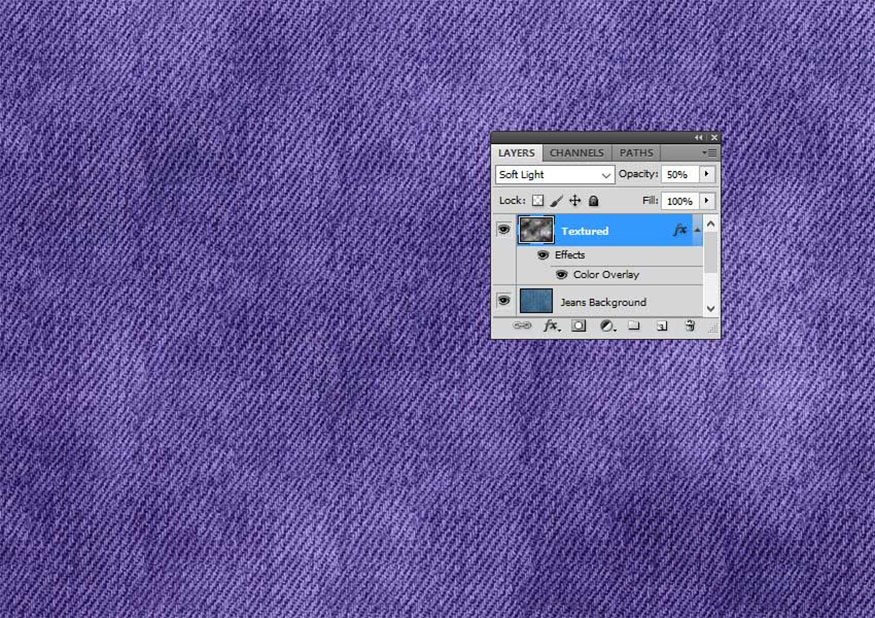The image size is (875, 618).
Task: Create a new layer group
Action: 634,326
